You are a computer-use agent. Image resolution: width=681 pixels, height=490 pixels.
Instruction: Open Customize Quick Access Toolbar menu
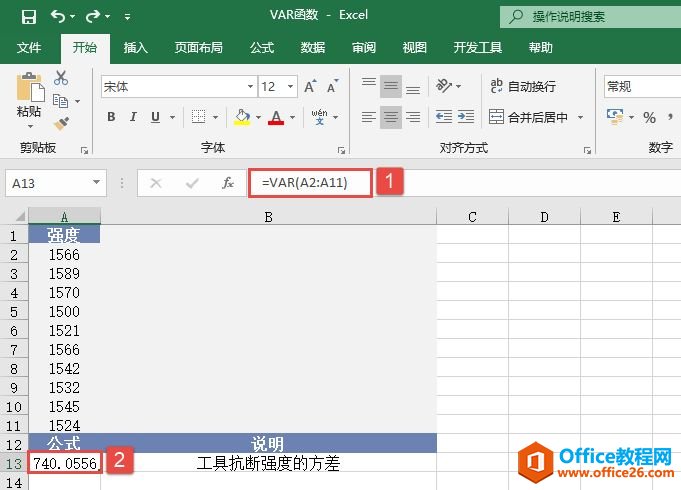point(127,17)
